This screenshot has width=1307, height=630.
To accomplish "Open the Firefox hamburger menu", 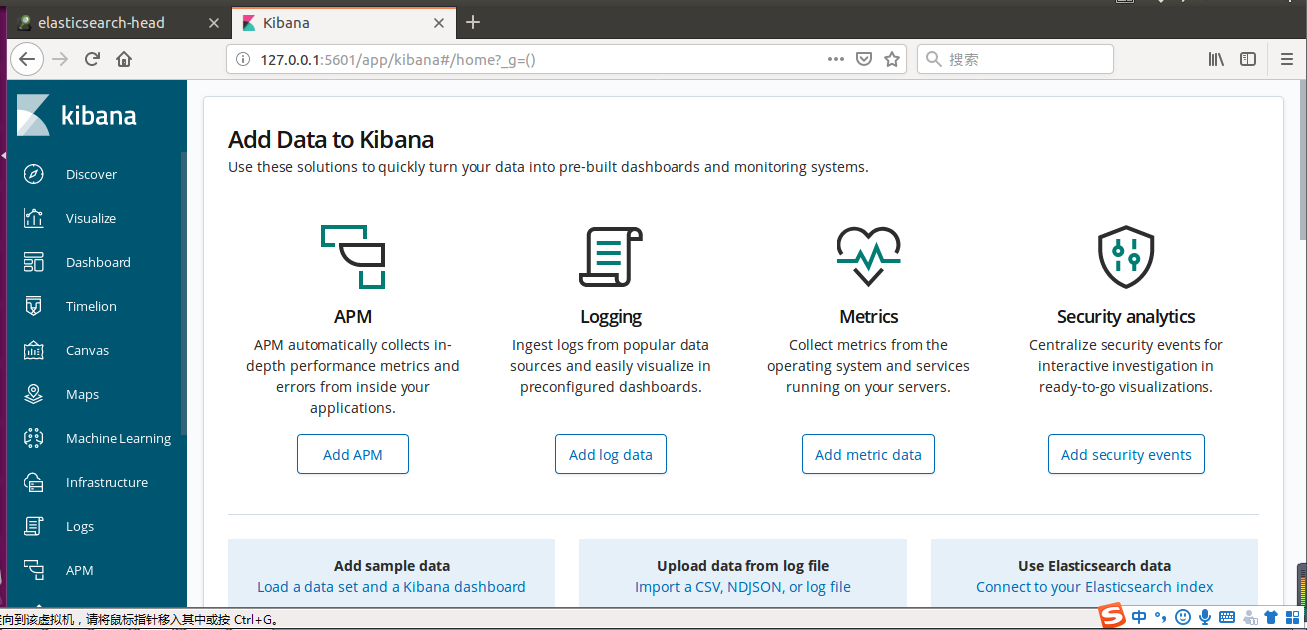I will [x=1287, y=59].
